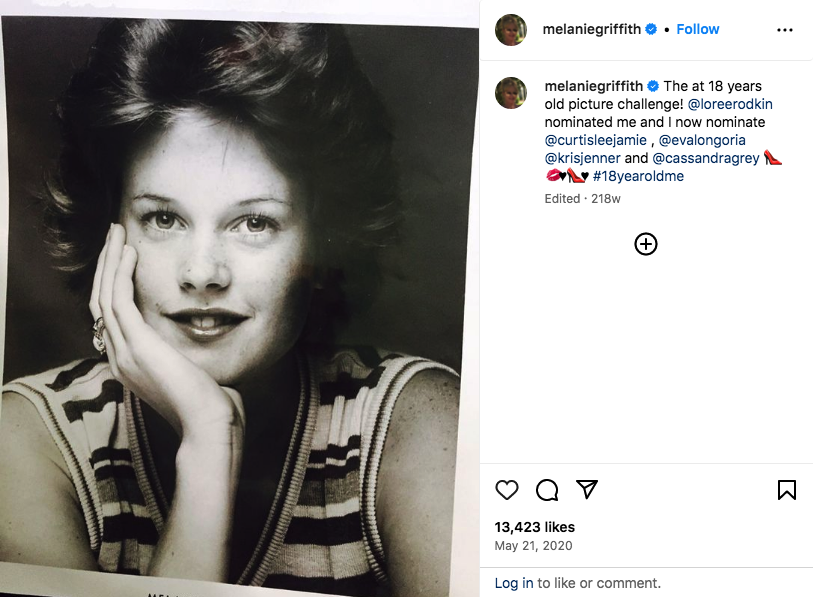Share the post with paper plane icon
The width and height of the screenshot is (813, 597).
pyautogui.click(x=587, y=490)
